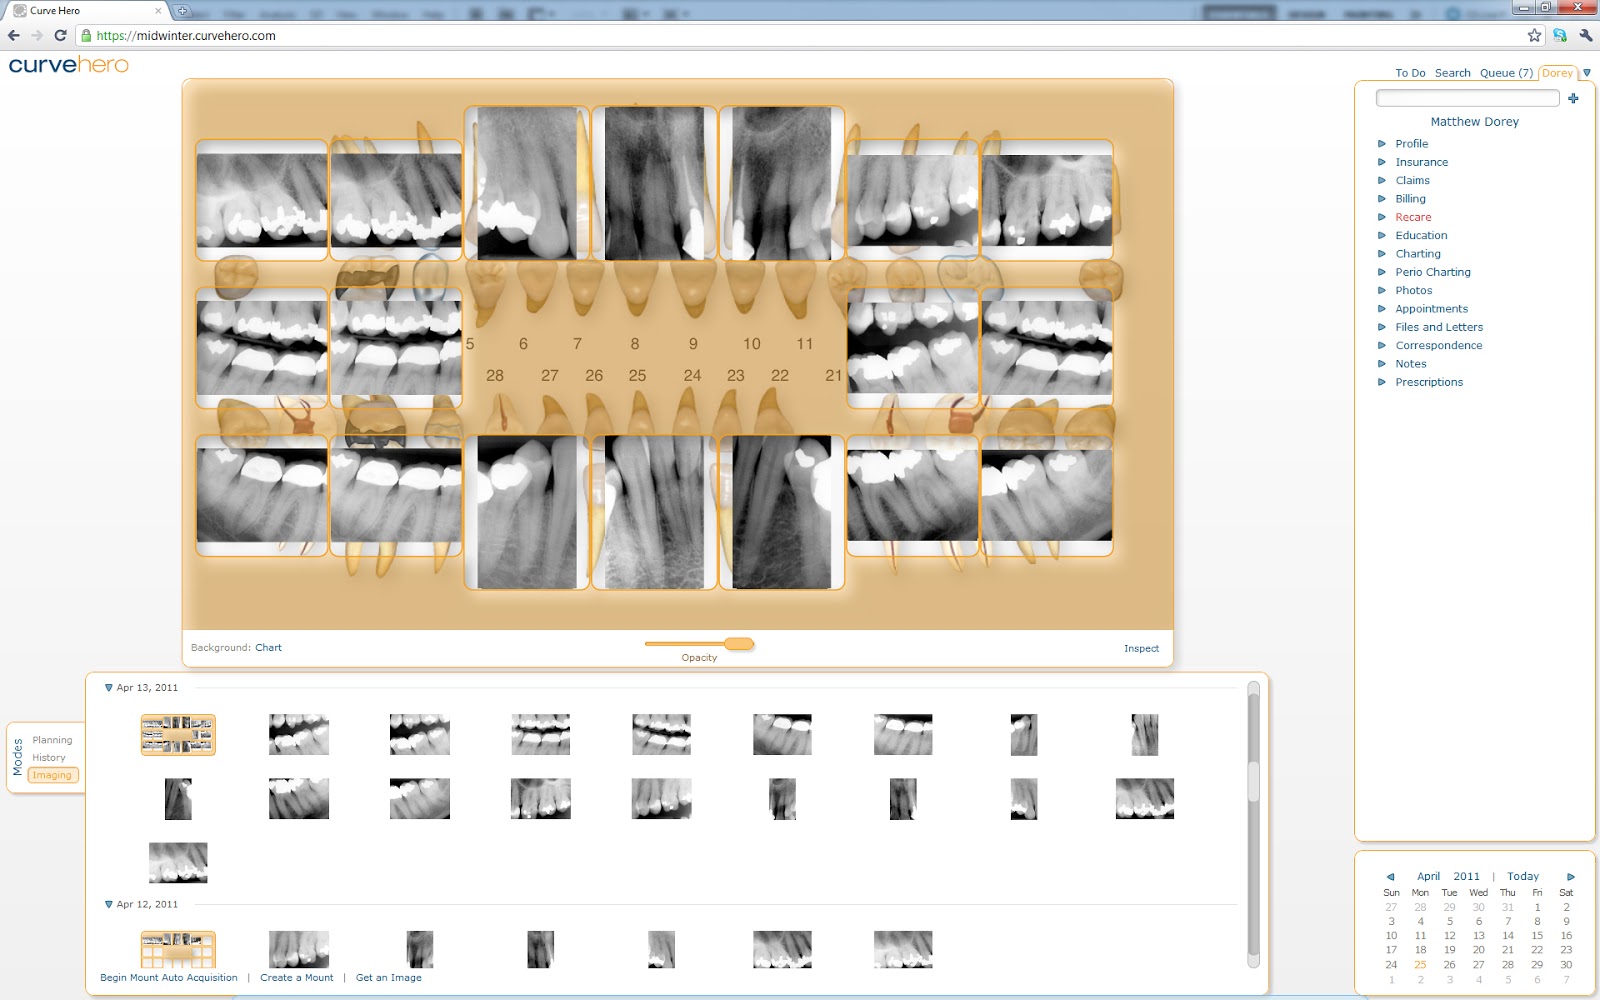Collapse the Apr 13, 2011 image group
Viewport: 1600px width, 1000px height.
point(107,688)
